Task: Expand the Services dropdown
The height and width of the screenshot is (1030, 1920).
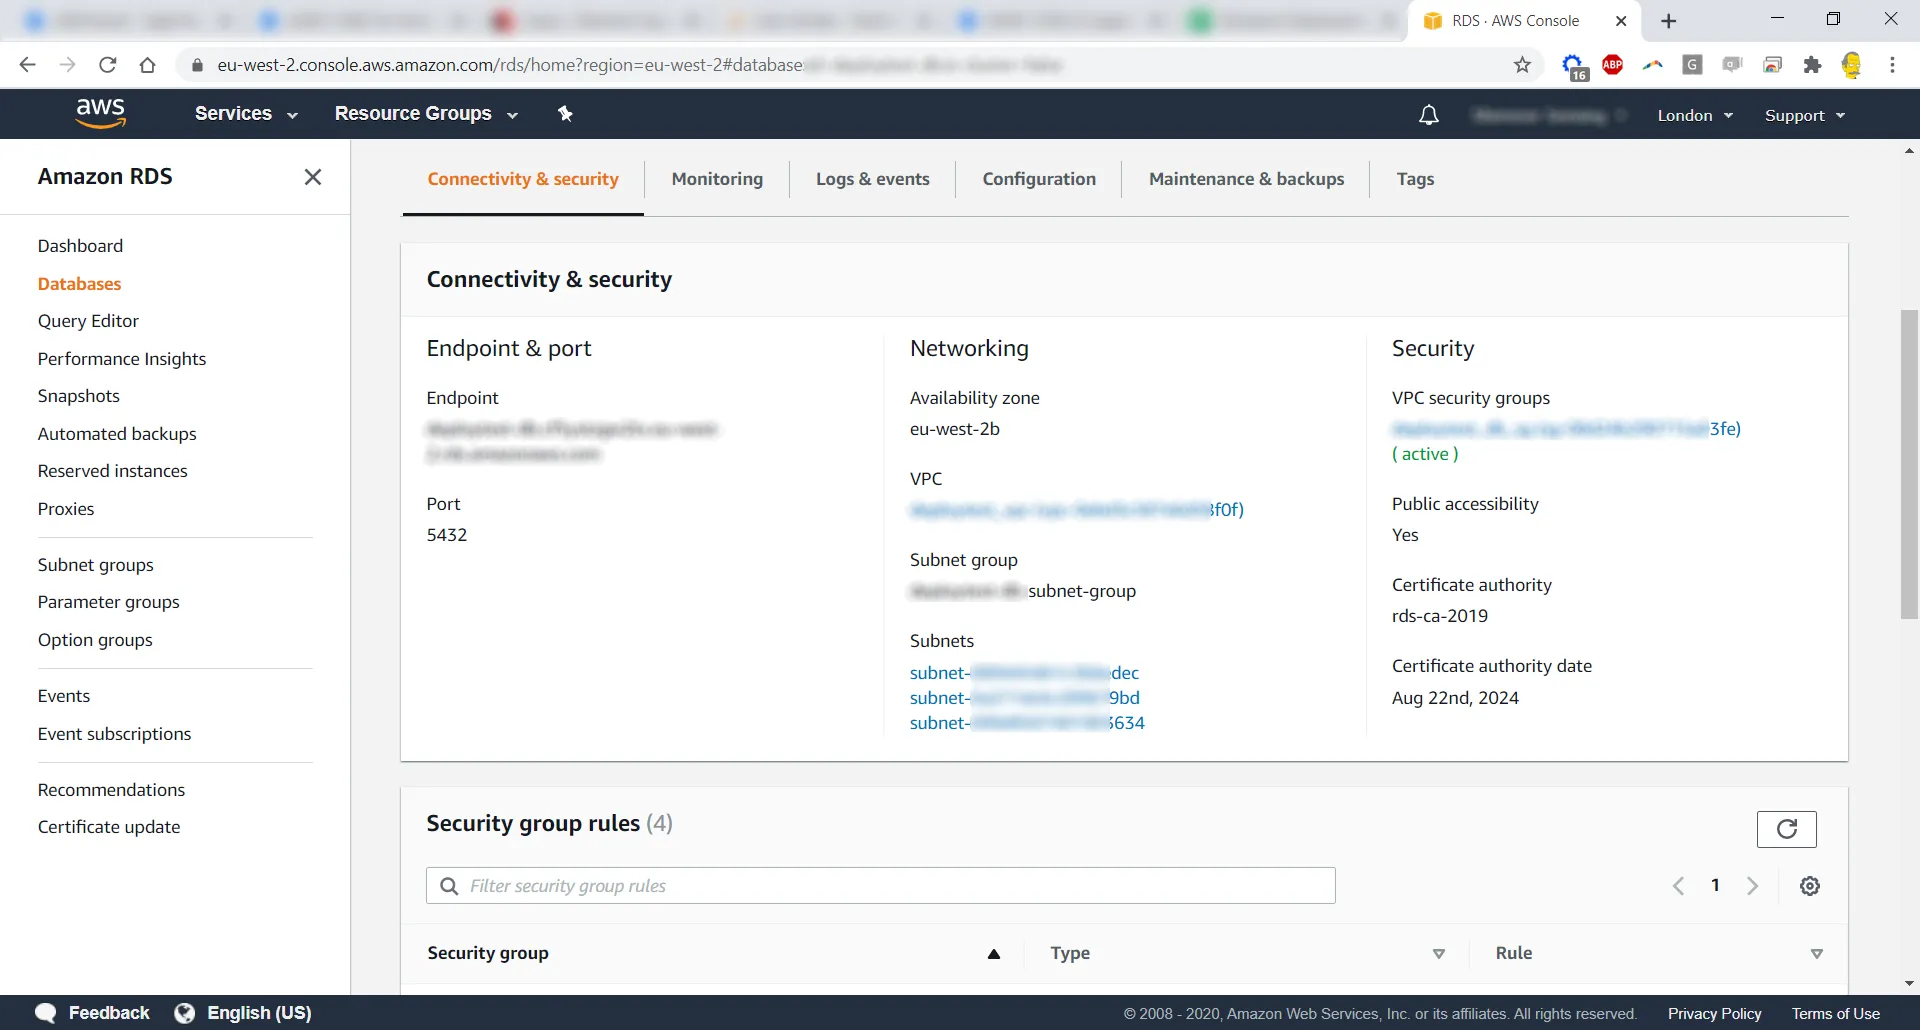Action: 246,114
